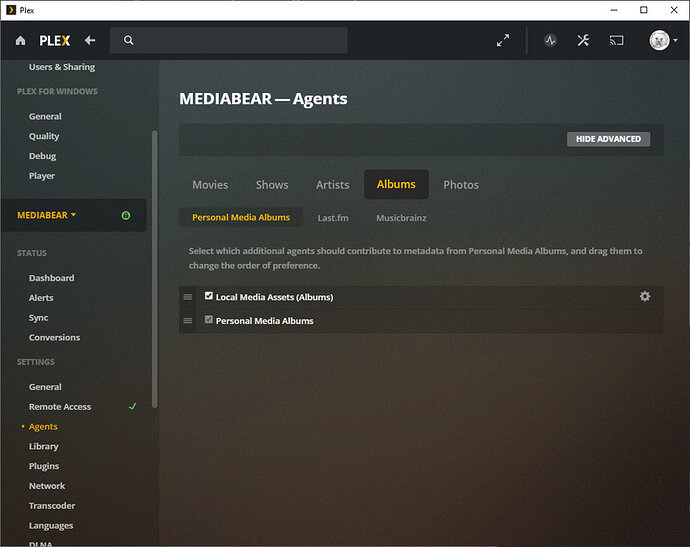The height and width of the screenshot is (547, 690).
Task: Open Debug settings
Action: tap(42, 156)
